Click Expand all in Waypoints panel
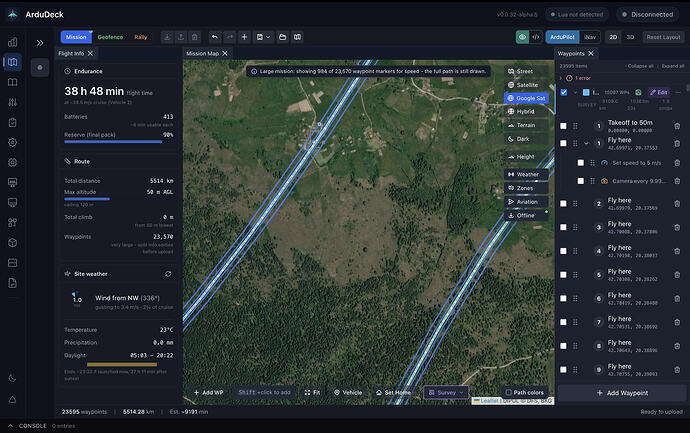The image size is (690, 433). 673,66
